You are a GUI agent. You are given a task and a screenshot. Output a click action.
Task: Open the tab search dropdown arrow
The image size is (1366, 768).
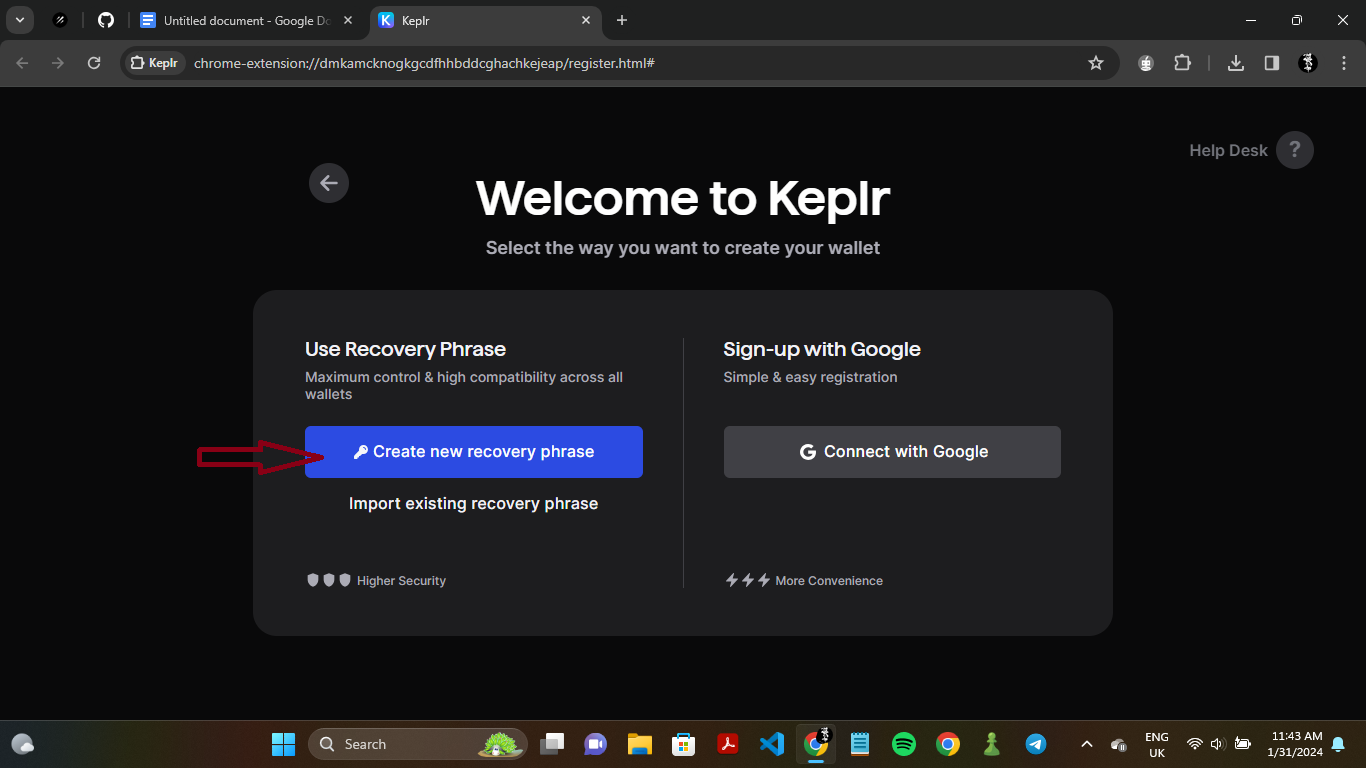click(x=19, y=20)
